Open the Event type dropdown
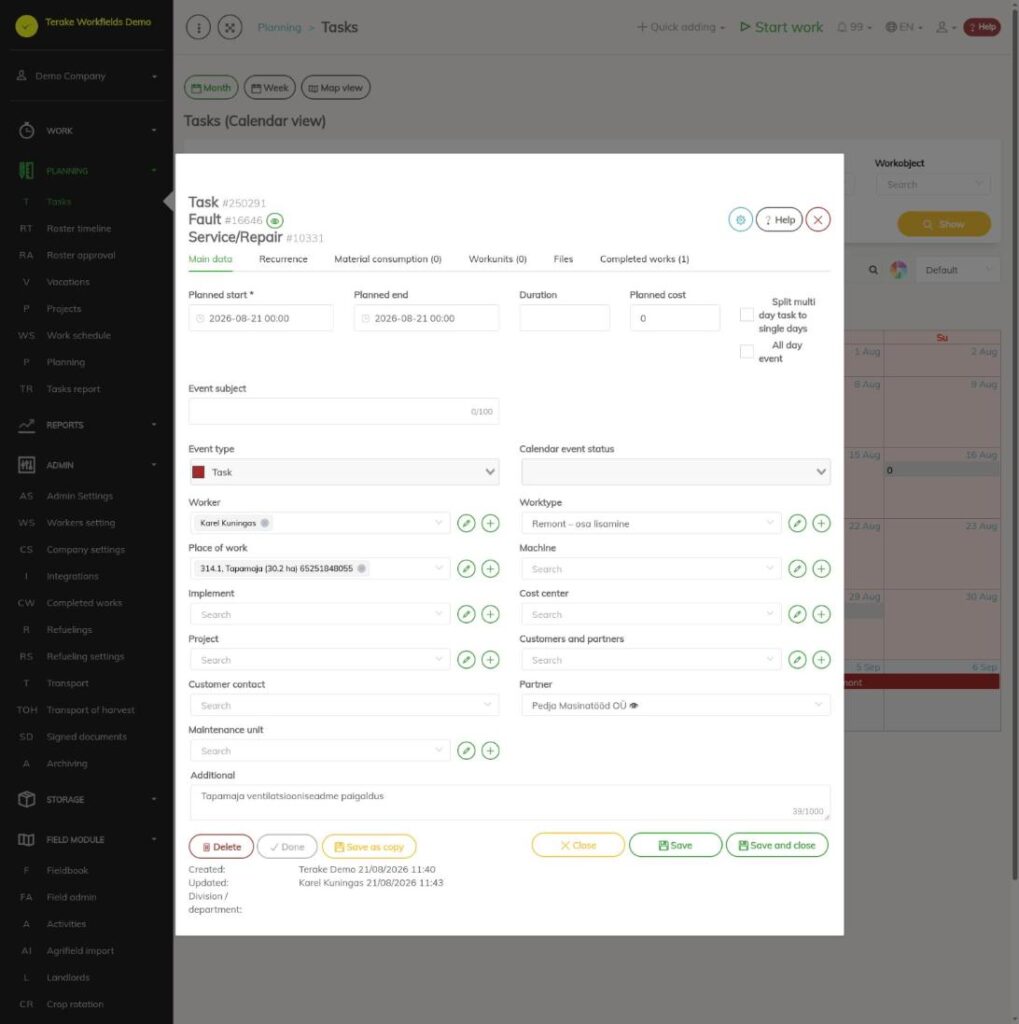 [x=344, y=472]
